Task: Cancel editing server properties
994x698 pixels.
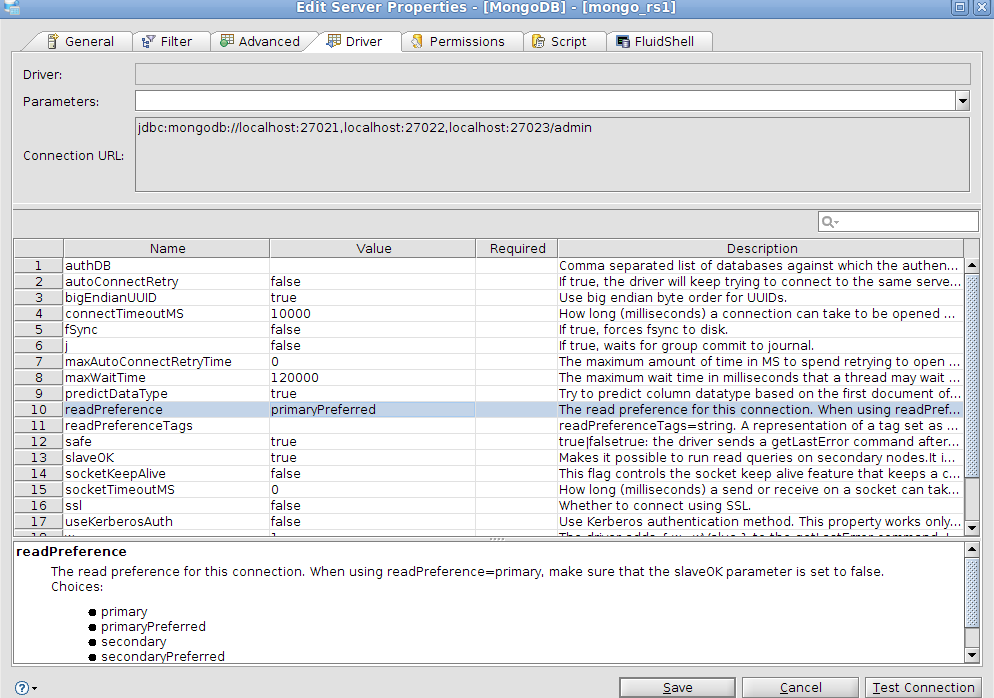Action: [x=800, y=688]
